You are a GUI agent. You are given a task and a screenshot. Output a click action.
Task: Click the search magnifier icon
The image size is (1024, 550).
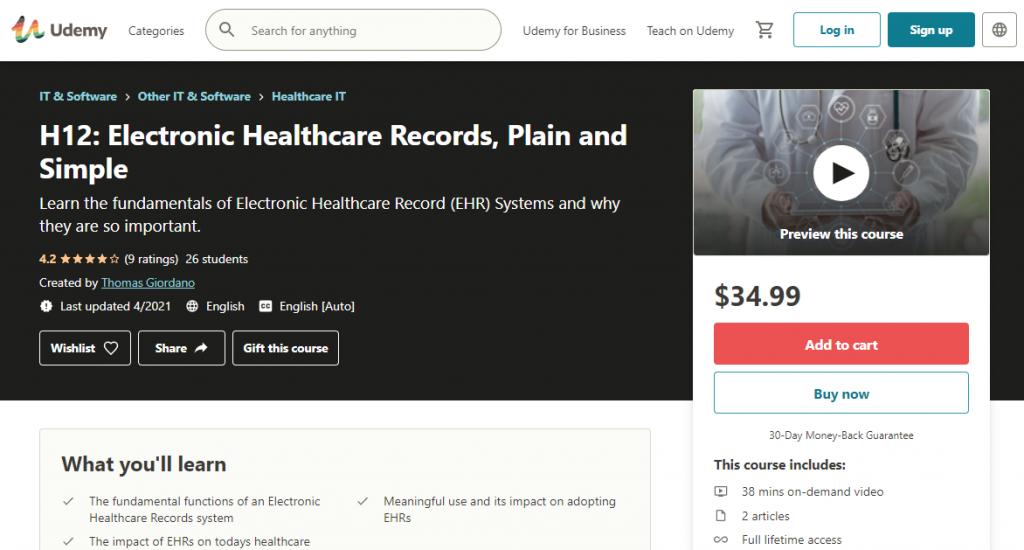(x=227, y=30)
